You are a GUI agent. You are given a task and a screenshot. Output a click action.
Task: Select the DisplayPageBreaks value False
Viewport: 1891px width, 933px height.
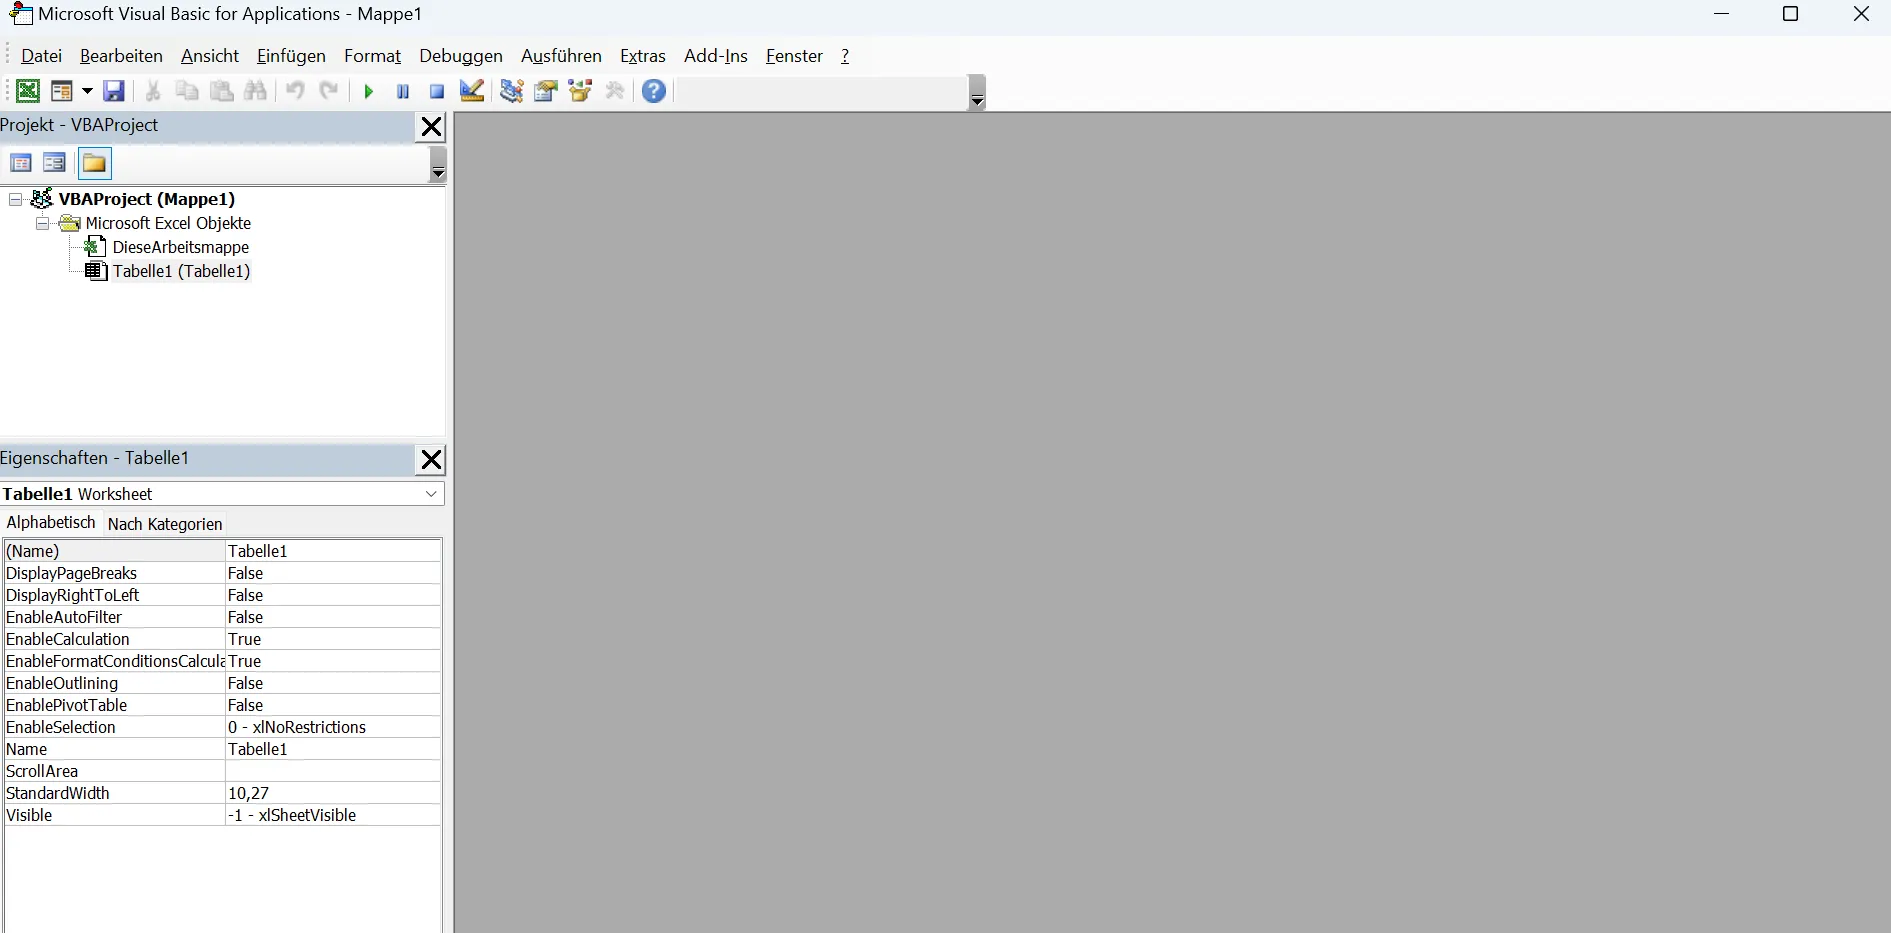pos(333,573)
